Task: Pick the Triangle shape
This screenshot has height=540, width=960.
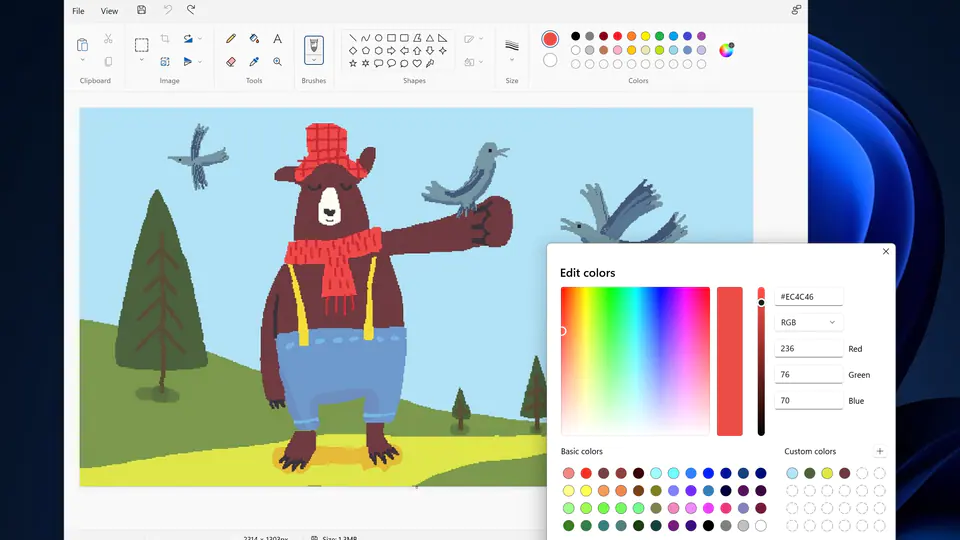Action: coord(430,38)
